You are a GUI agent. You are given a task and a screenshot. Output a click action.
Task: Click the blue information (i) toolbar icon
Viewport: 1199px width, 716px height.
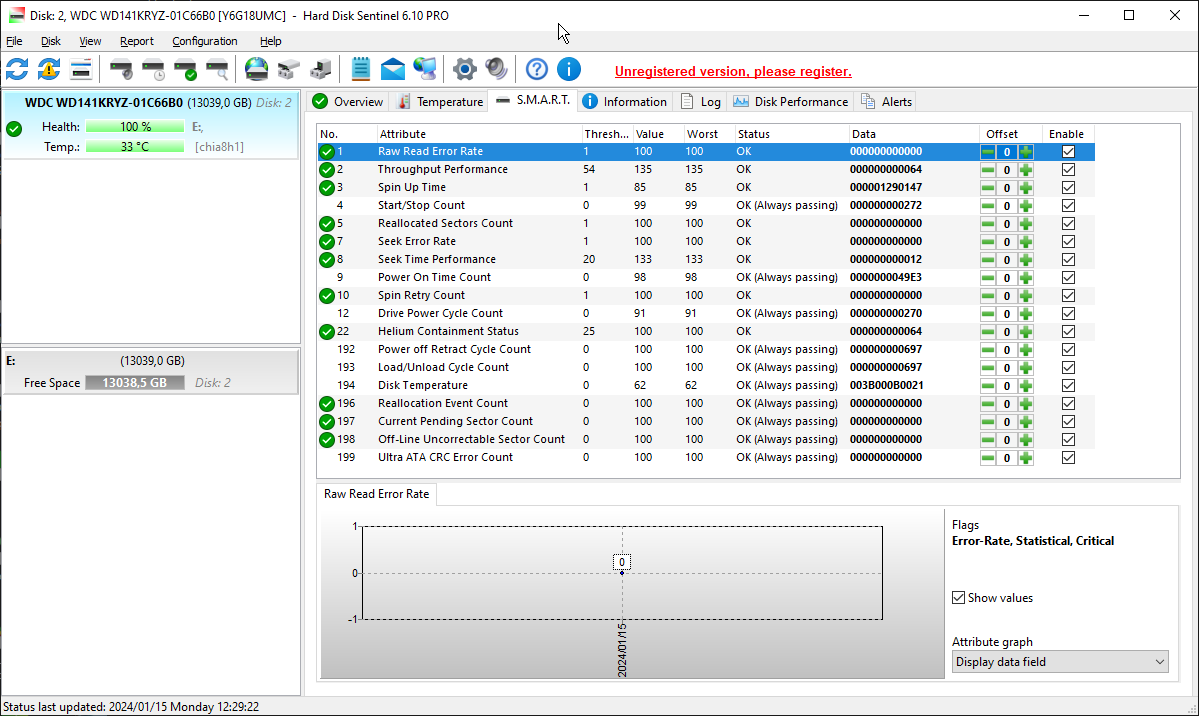tap(569, 70)
